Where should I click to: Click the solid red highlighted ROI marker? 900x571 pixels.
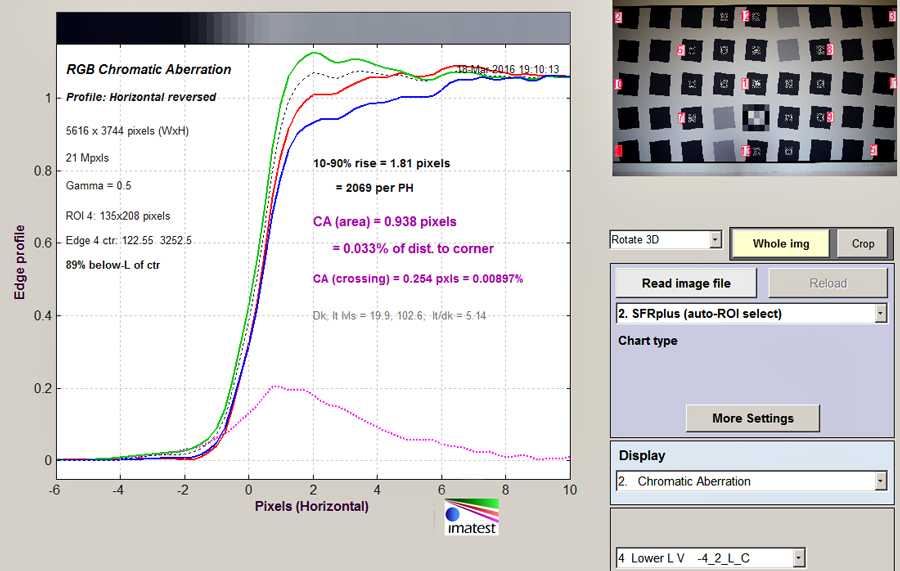coord(618,151)
